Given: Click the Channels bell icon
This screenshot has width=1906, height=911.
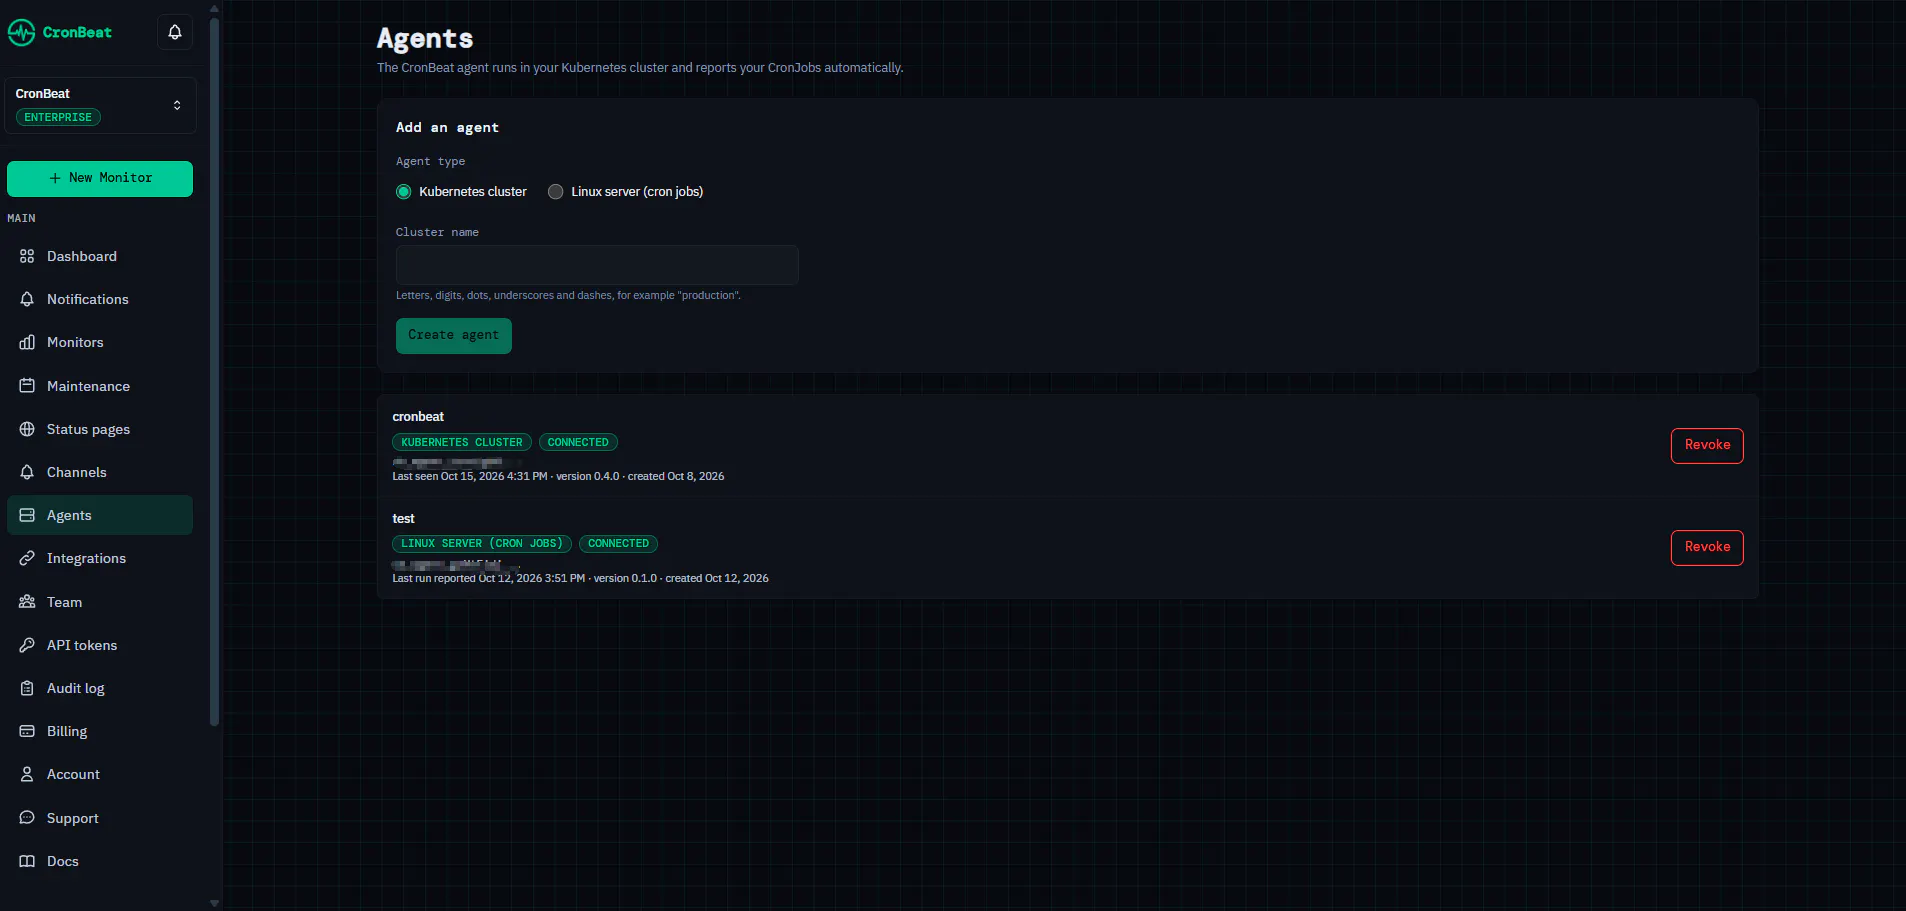Looking at the screenshot, I should (x=27, y=472).
